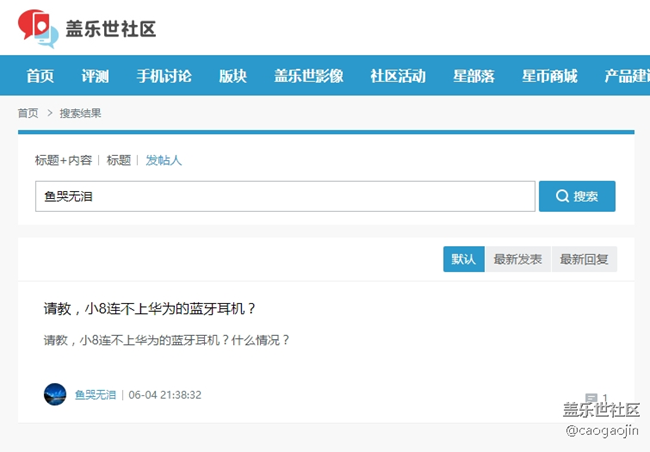Navigate to 社区活动 page
This screenshot has width=650, height=452.
pos(397,76)
